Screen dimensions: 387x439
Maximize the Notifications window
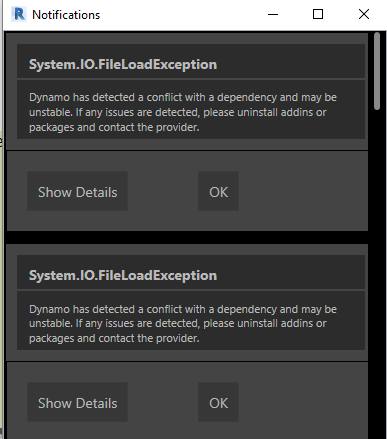[318, 15]
